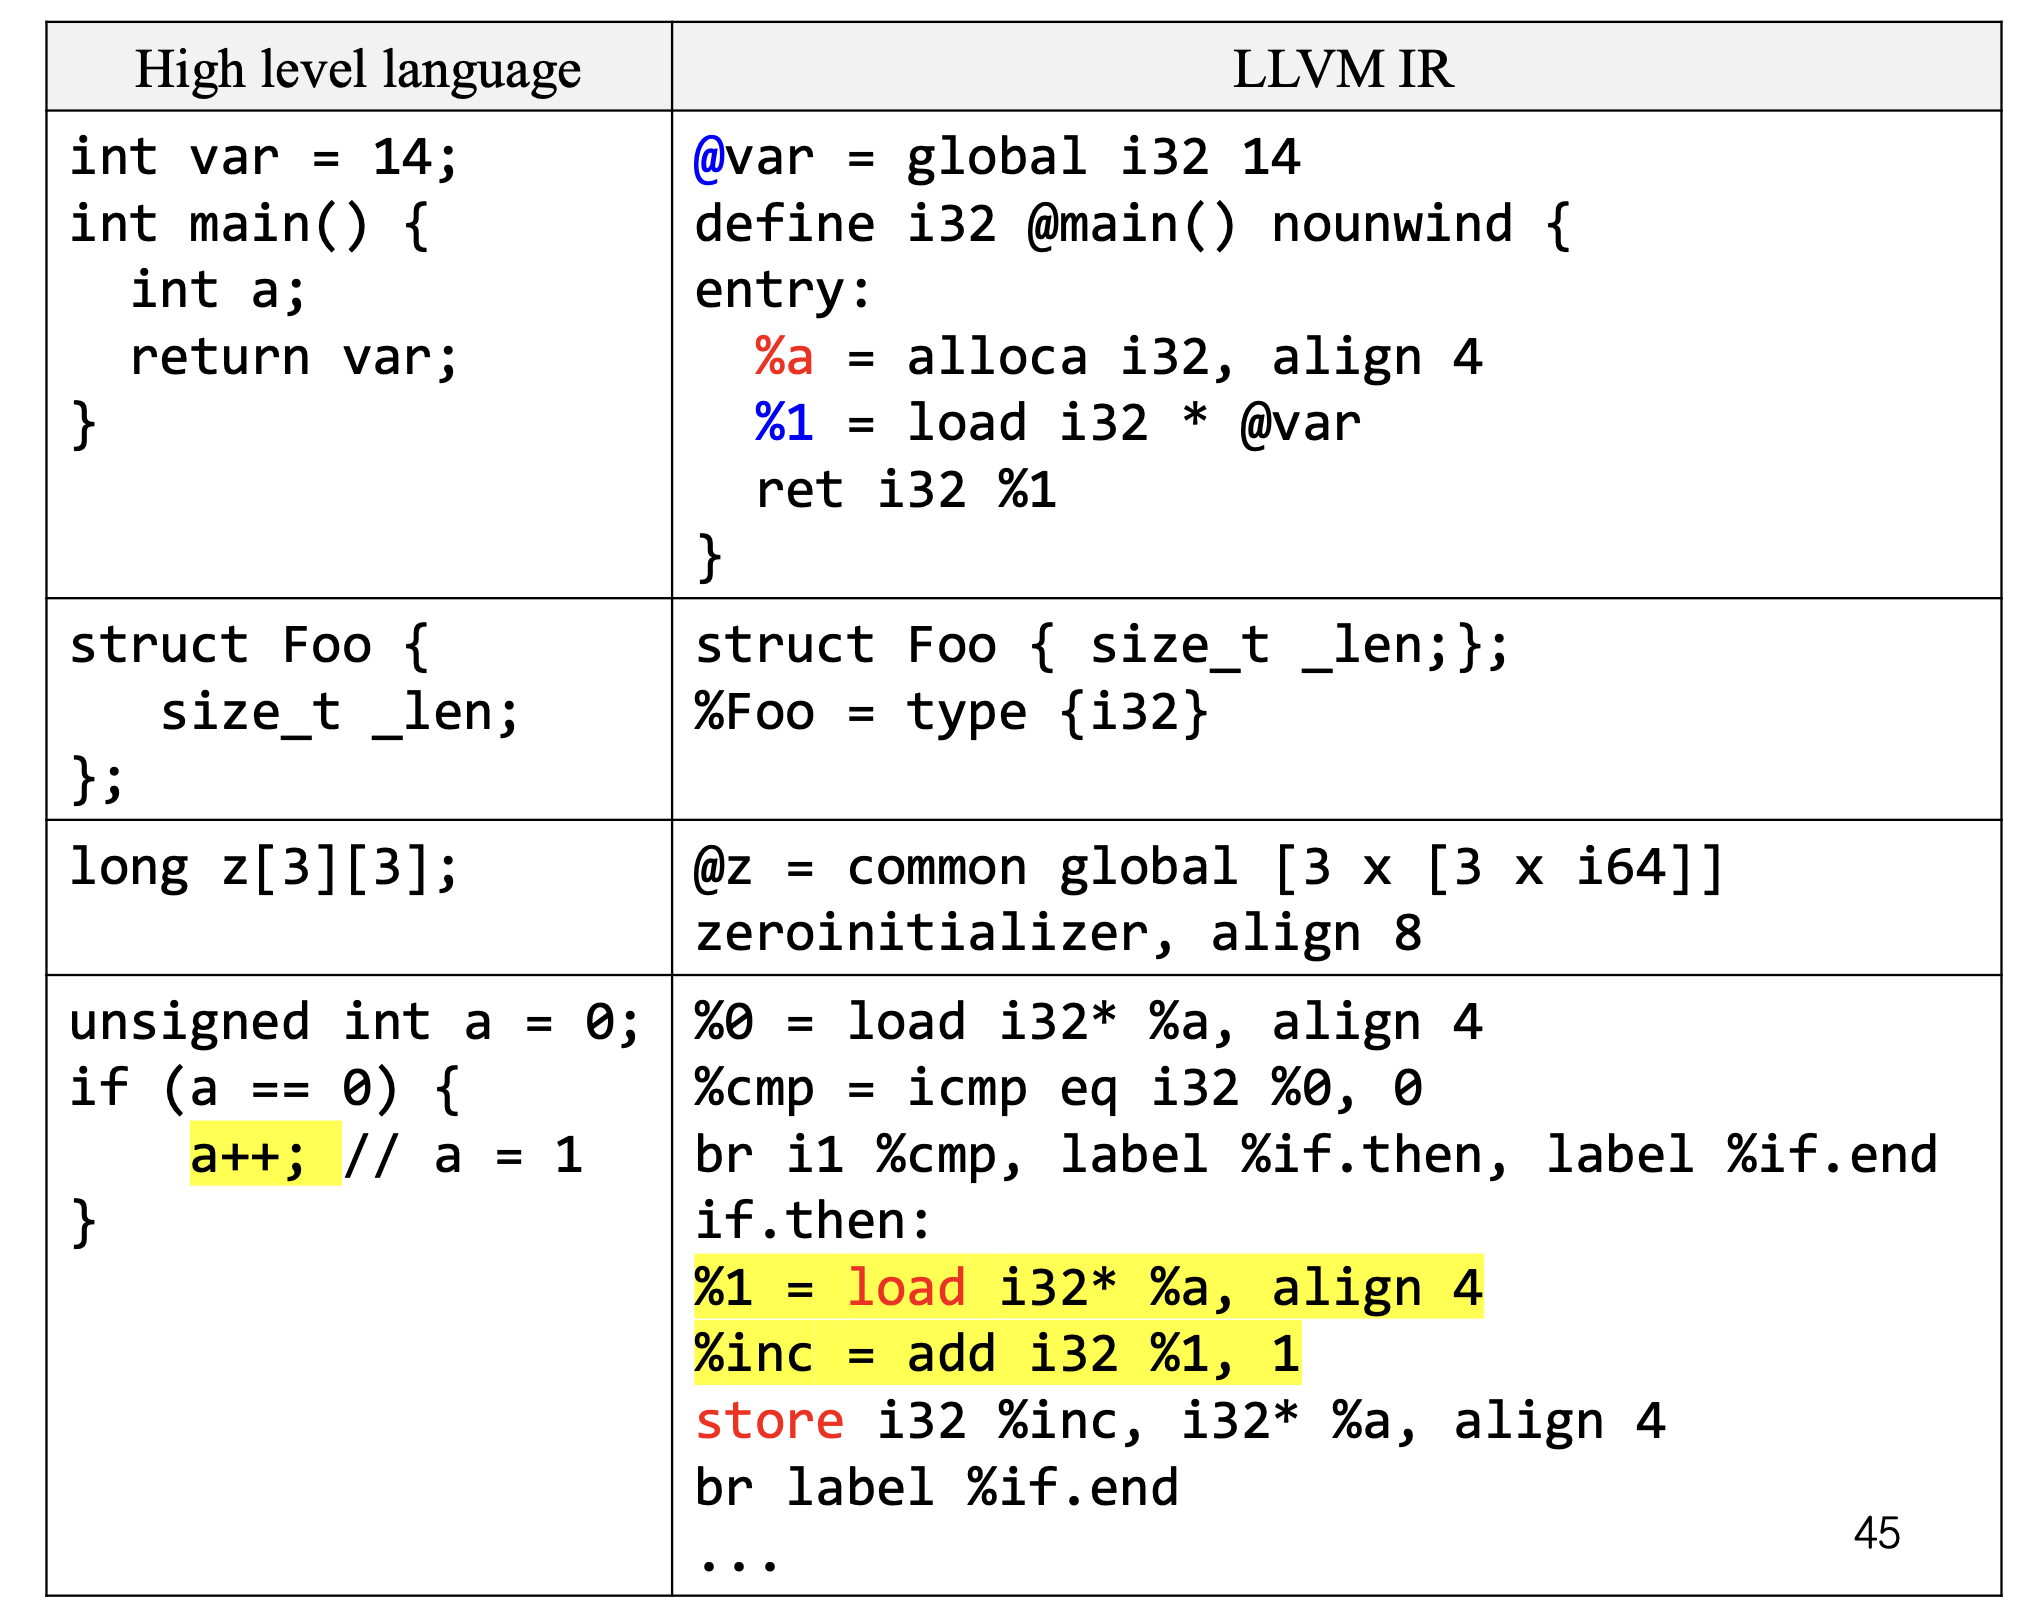Click 'ret i32 %1' instruction

point(906,491)
